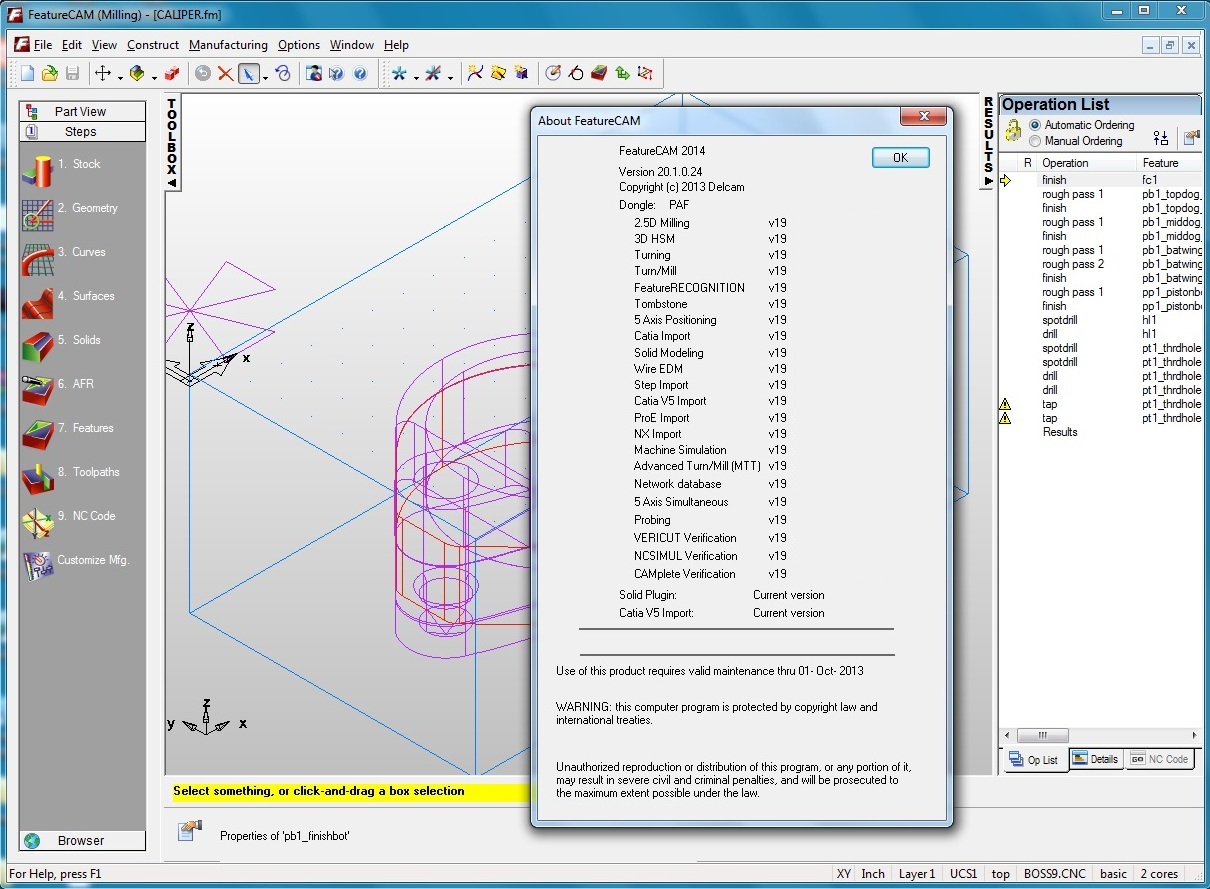Open dropdown arrow next to shaded cube
This screenshot has width=1210, height=889.
point(154,77)
